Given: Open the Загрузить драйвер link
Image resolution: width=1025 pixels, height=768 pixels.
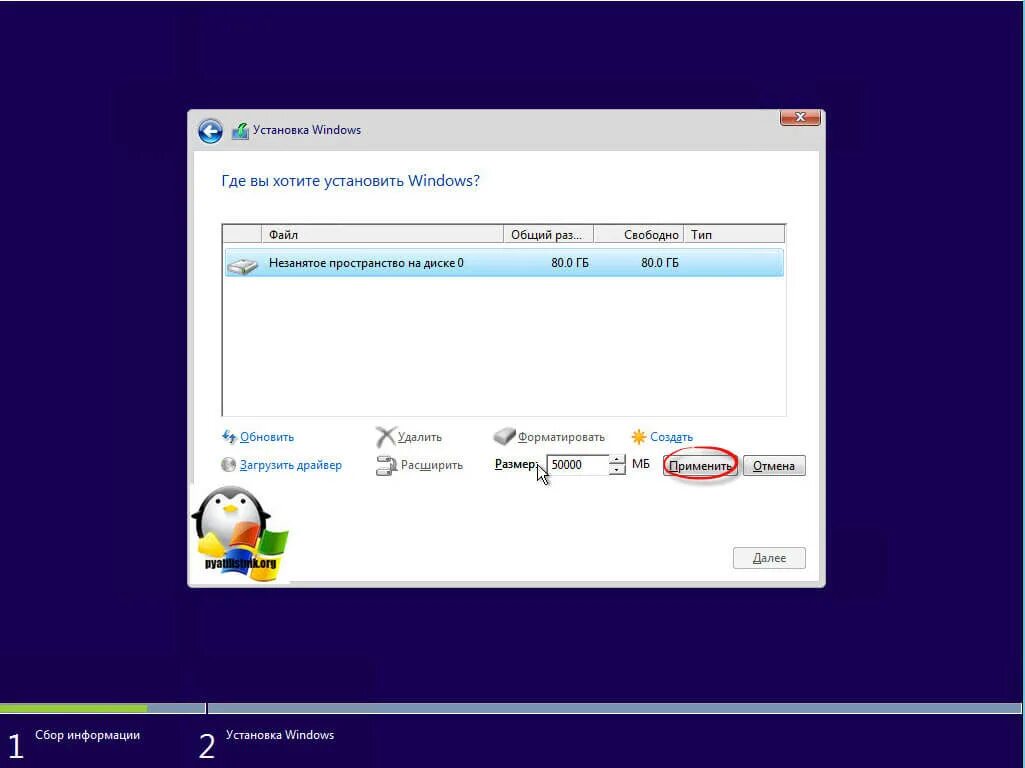Looking at the screenshot, I should tap(290, 465).
